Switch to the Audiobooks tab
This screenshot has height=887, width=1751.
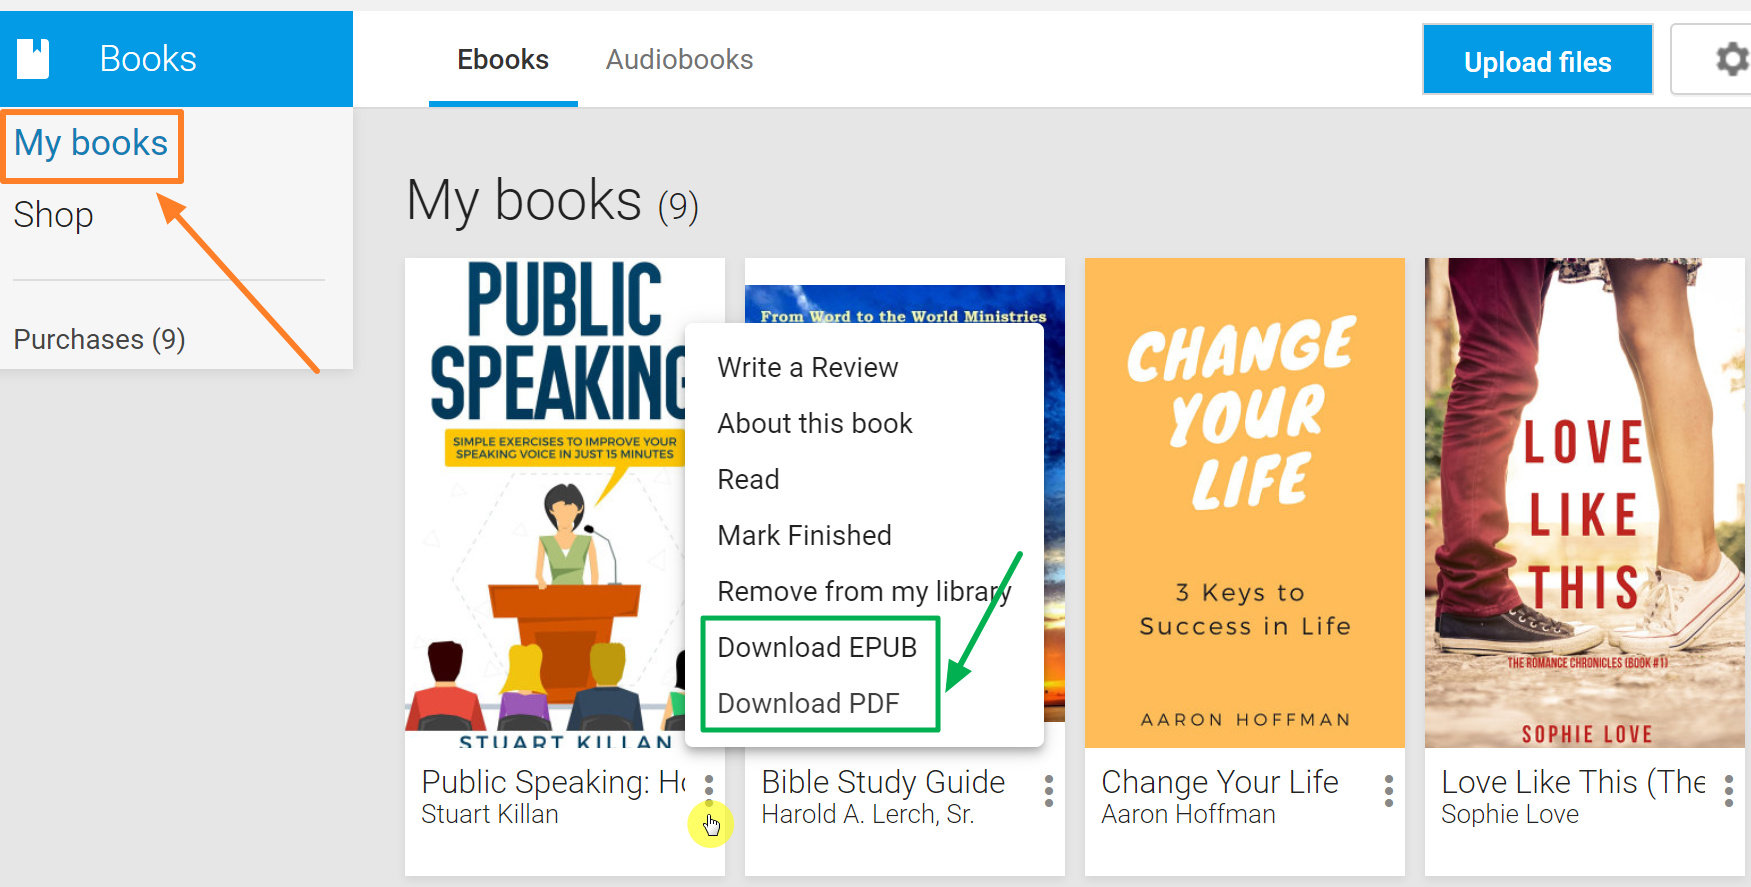pos(679,60)
